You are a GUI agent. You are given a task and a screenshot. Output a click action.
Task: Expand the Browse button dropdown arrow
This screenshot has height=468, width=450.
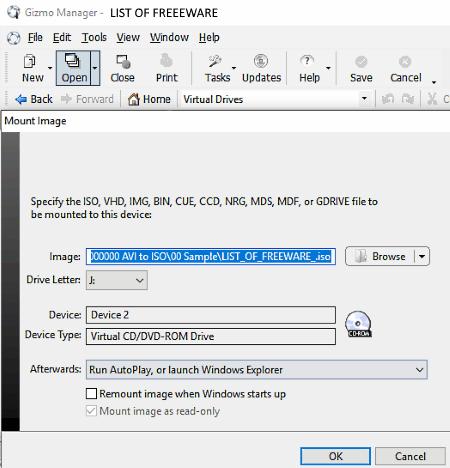[422, 256]
